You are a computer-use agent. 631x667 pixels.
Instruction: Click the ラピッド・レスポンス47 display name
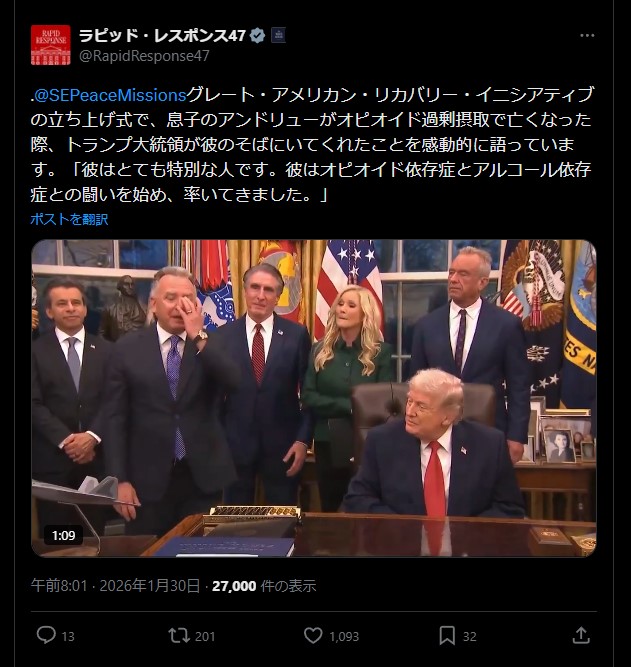click(x=163, y=36)
